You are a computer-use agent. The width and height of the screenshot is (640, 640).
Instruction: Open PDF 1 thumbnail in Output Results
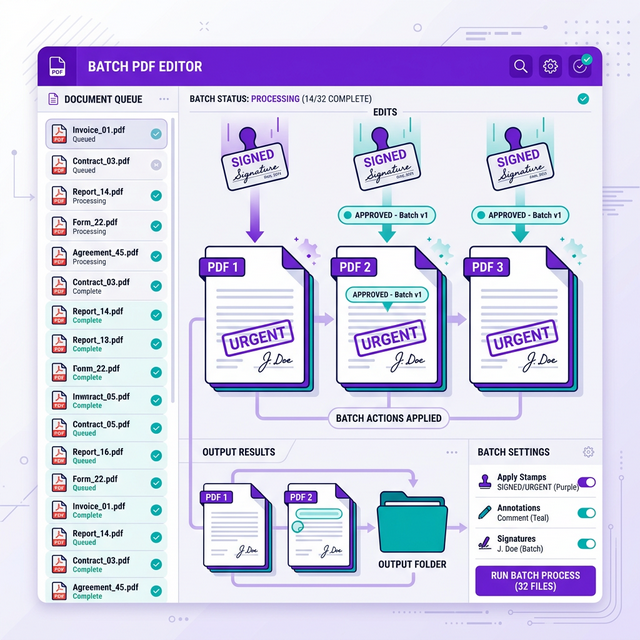[236, 527]
